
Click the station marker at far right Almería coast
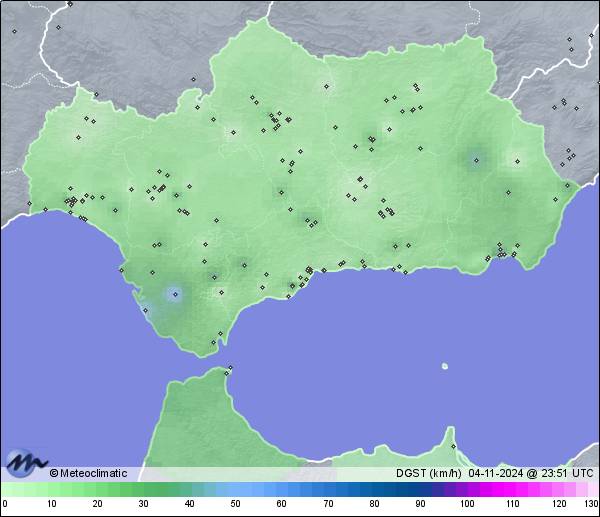point(569,184)
